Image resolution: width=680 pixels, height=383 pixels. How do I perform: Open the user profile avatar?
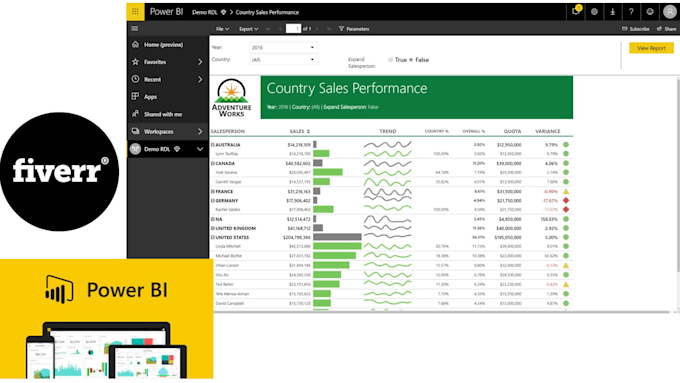[670, 12]
